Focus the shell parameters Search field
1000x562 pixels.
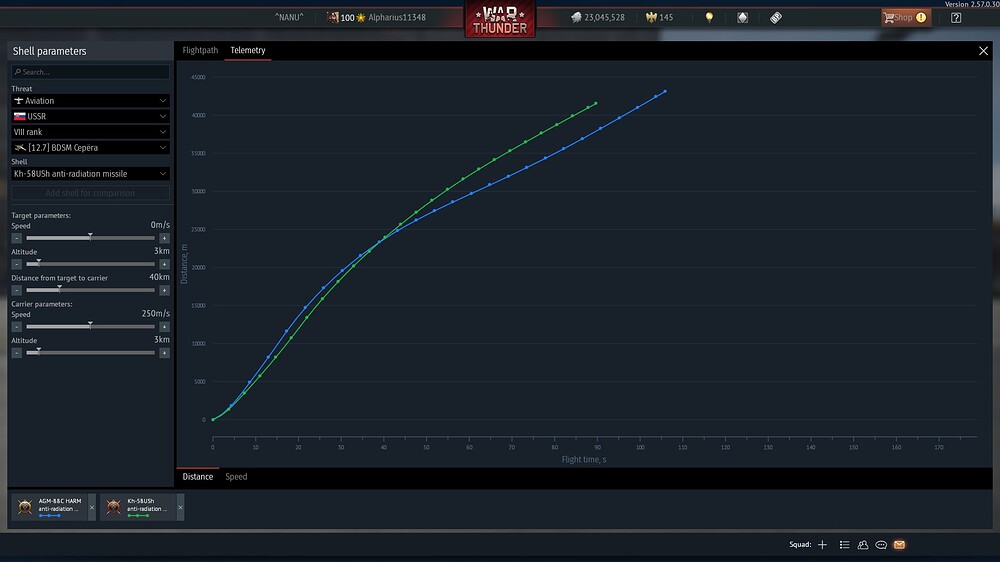[90, 72]
